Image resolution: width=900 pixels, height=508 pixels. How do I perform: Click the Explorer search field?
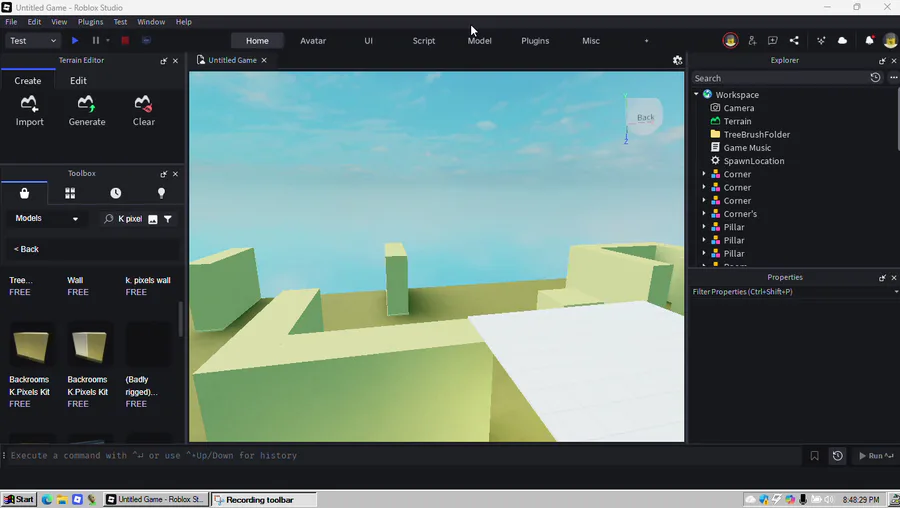778,78
